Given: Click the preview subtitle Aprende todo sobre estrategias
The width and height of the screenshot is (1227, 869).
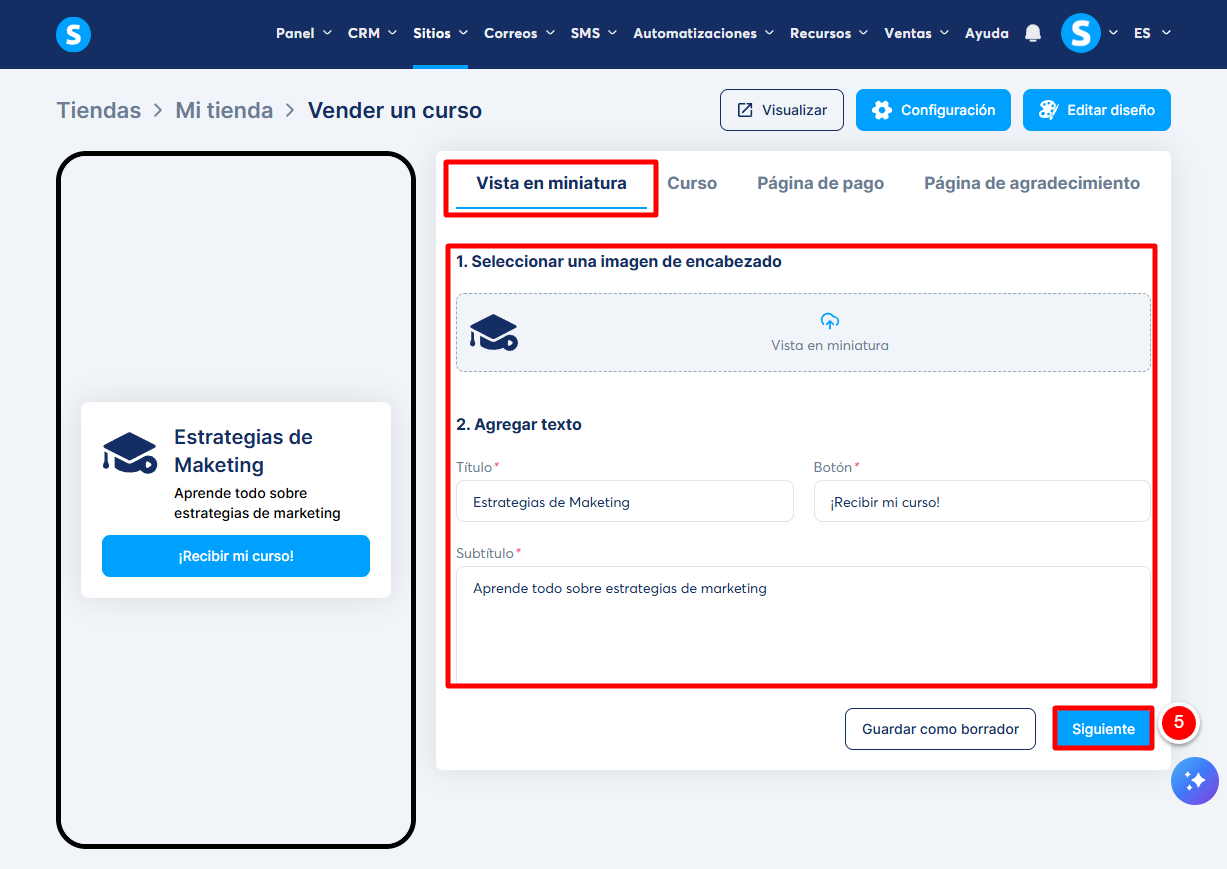Looking at the screenshot, I should click(x=257, y=503).
